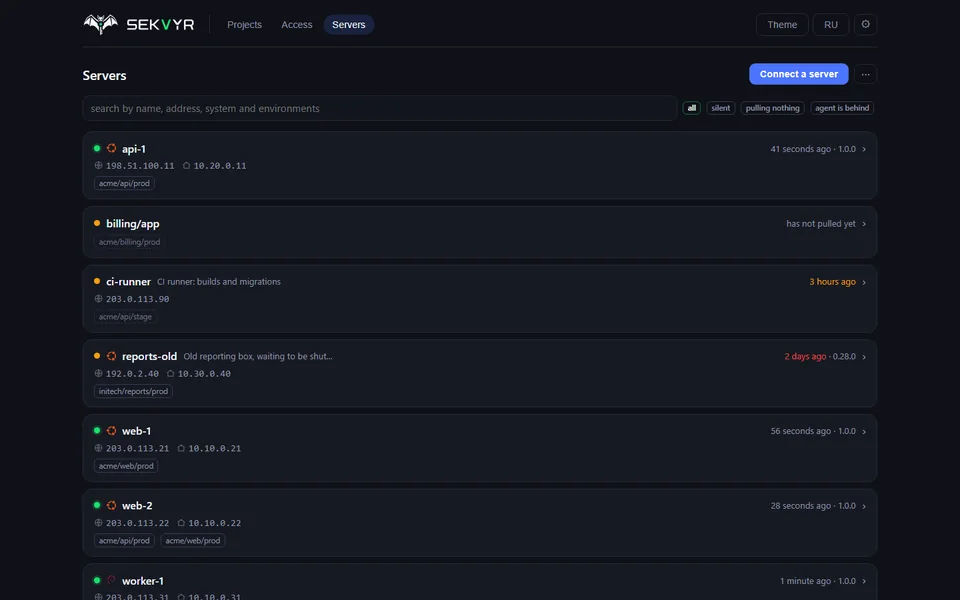This screenshot has width=960, height=600.
Task: Enable the 'silent' filter chip
Action: click(721, 108)
